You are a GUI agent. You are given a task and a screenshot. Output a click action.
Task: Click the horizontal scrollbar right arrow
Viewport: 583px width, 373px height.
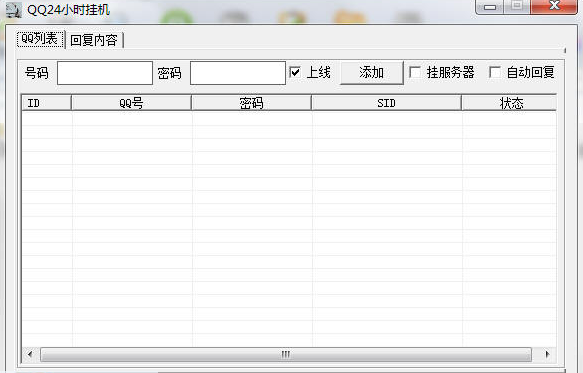click(547, 354)
